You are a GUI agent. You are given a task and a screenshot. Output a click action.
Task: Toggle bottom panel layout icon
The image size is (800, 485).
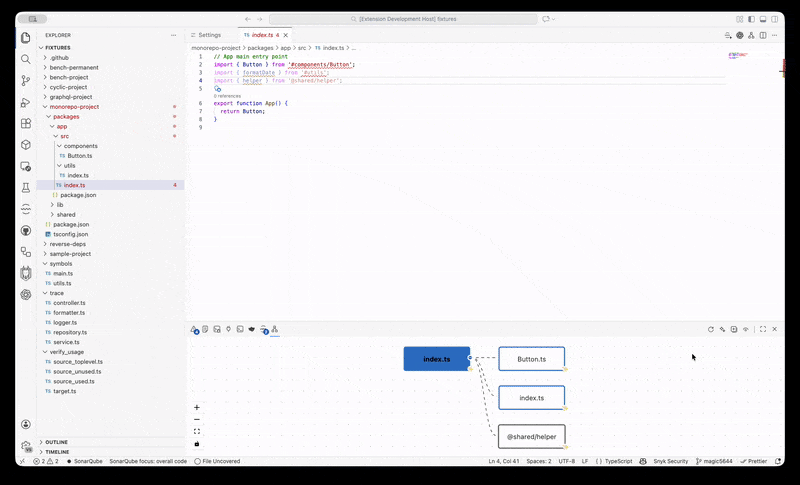763,19
